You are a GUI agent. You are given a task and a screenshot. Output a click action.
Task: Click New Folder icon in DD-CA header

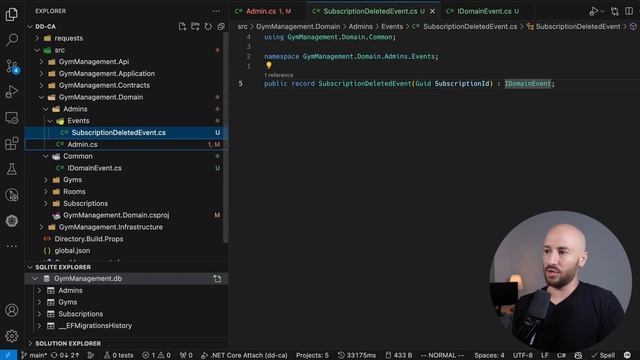195,27
